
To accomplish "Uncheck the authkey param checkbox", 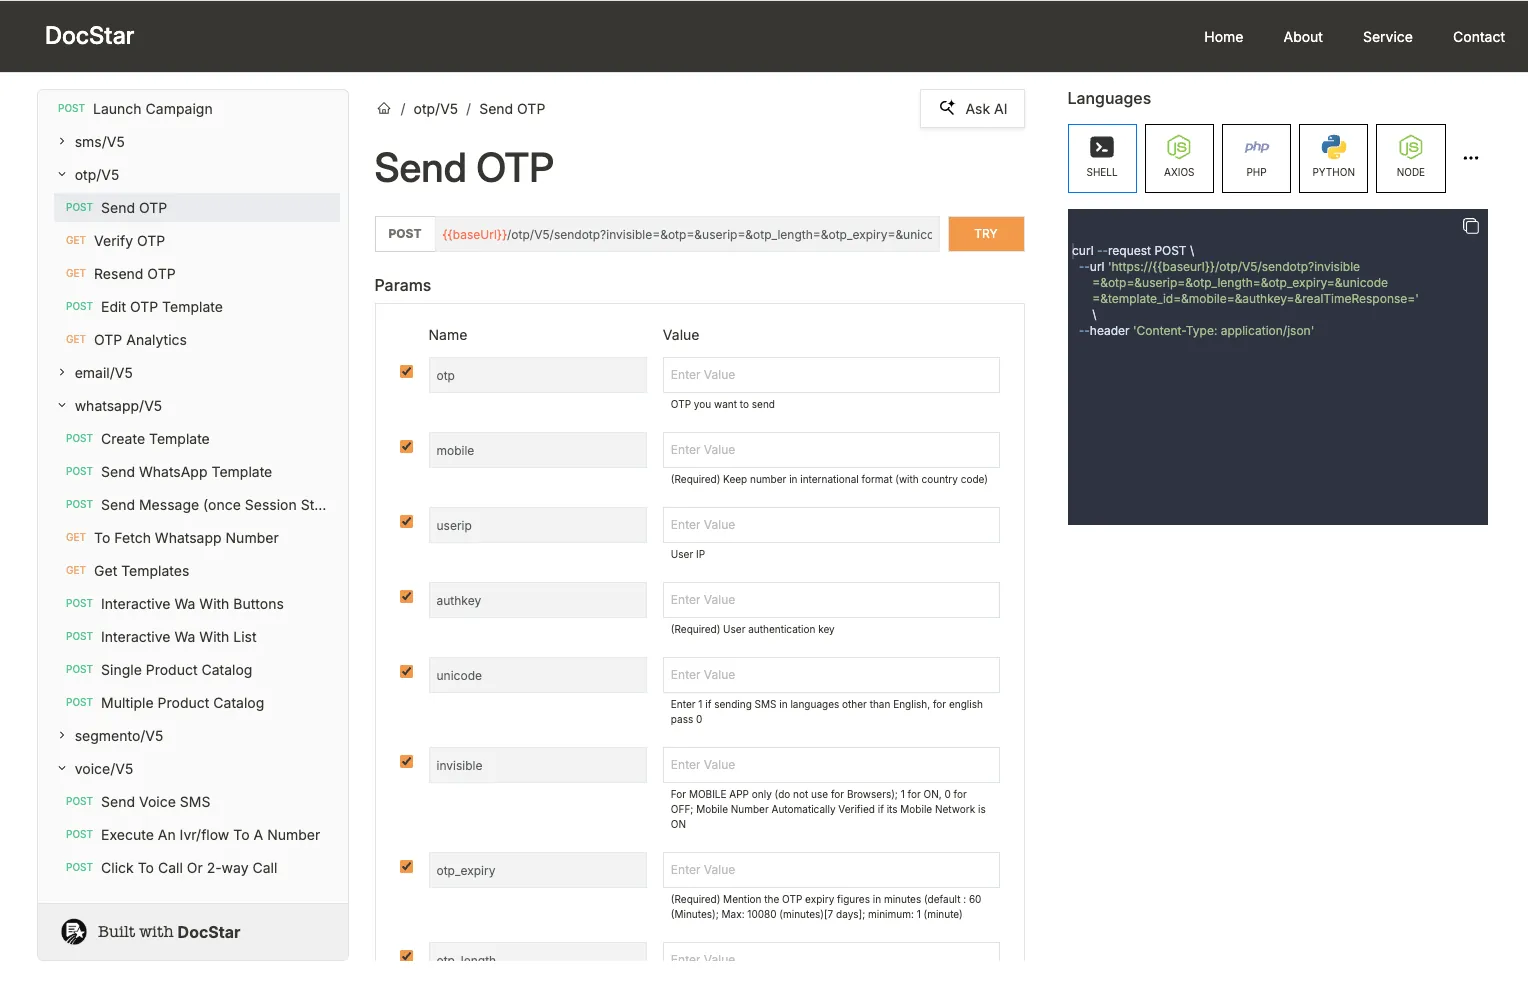I will coord(406,596).
